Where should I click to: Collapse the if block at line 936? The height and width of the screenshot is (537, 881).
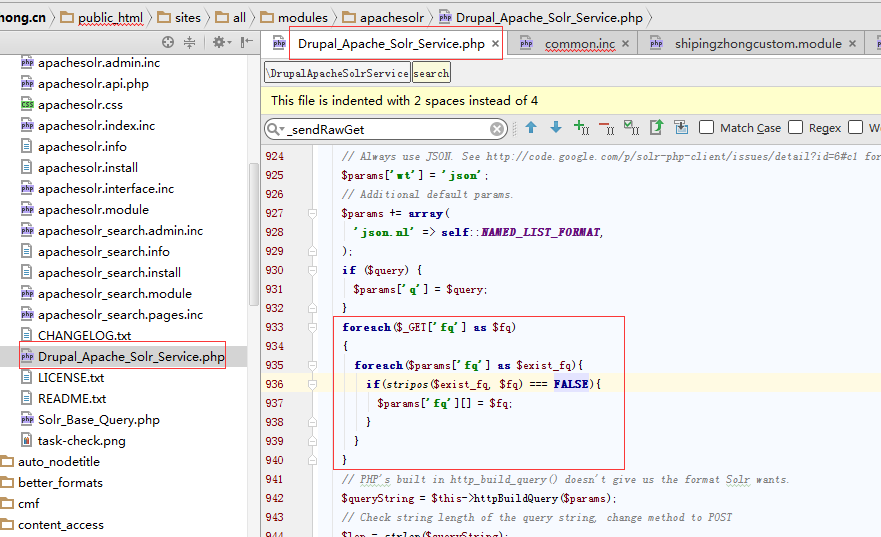coord(312,384)
